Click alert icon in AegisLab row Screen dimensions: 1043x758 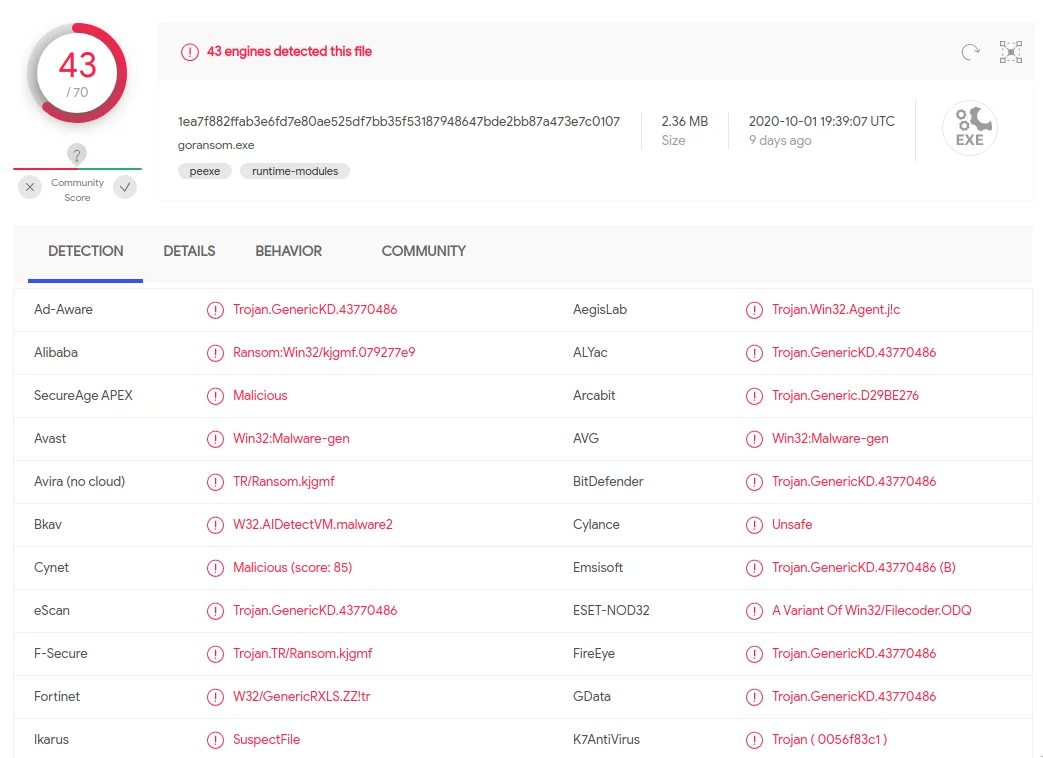pyautogui.click(x=754, y=310)
